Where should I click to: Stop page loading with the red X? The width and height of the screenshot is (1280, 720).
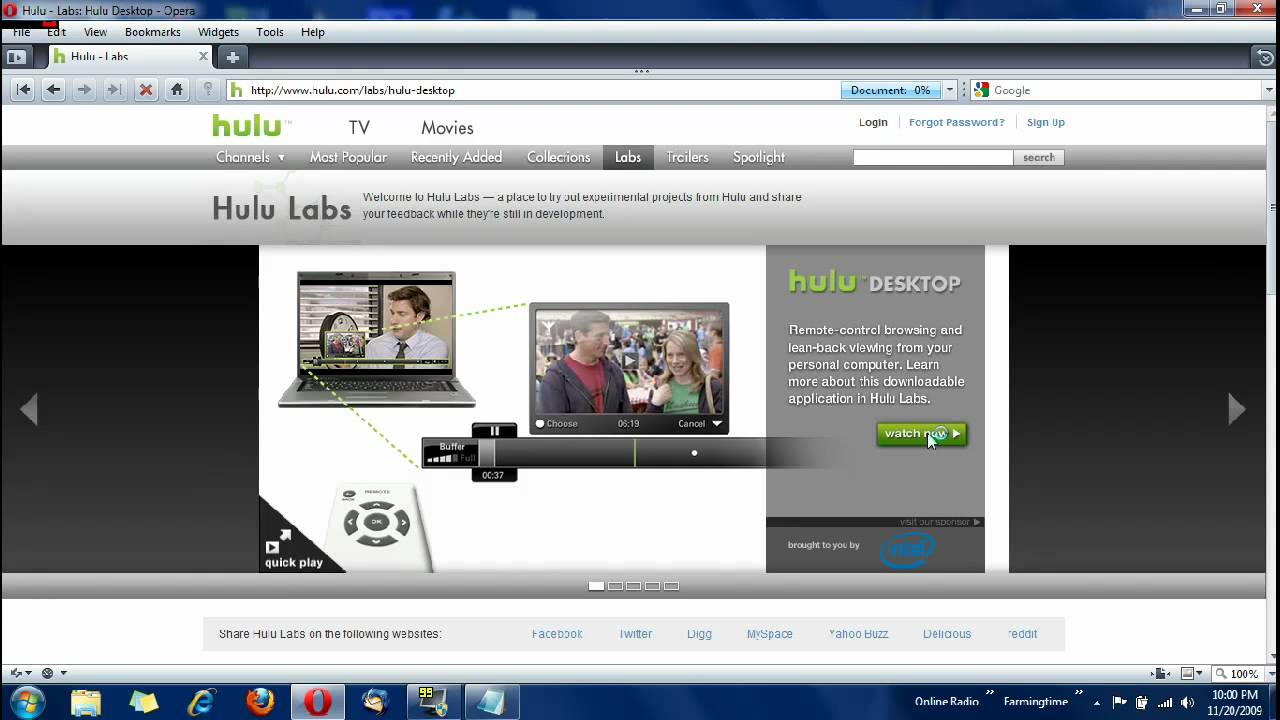pos(146,90)
